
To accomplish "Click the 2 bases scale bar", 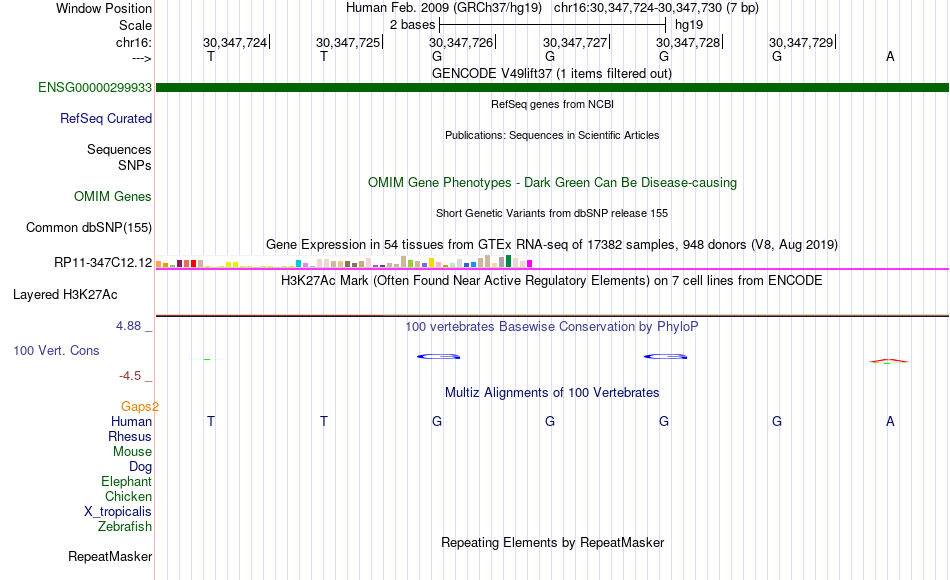I will coord(553,25).
